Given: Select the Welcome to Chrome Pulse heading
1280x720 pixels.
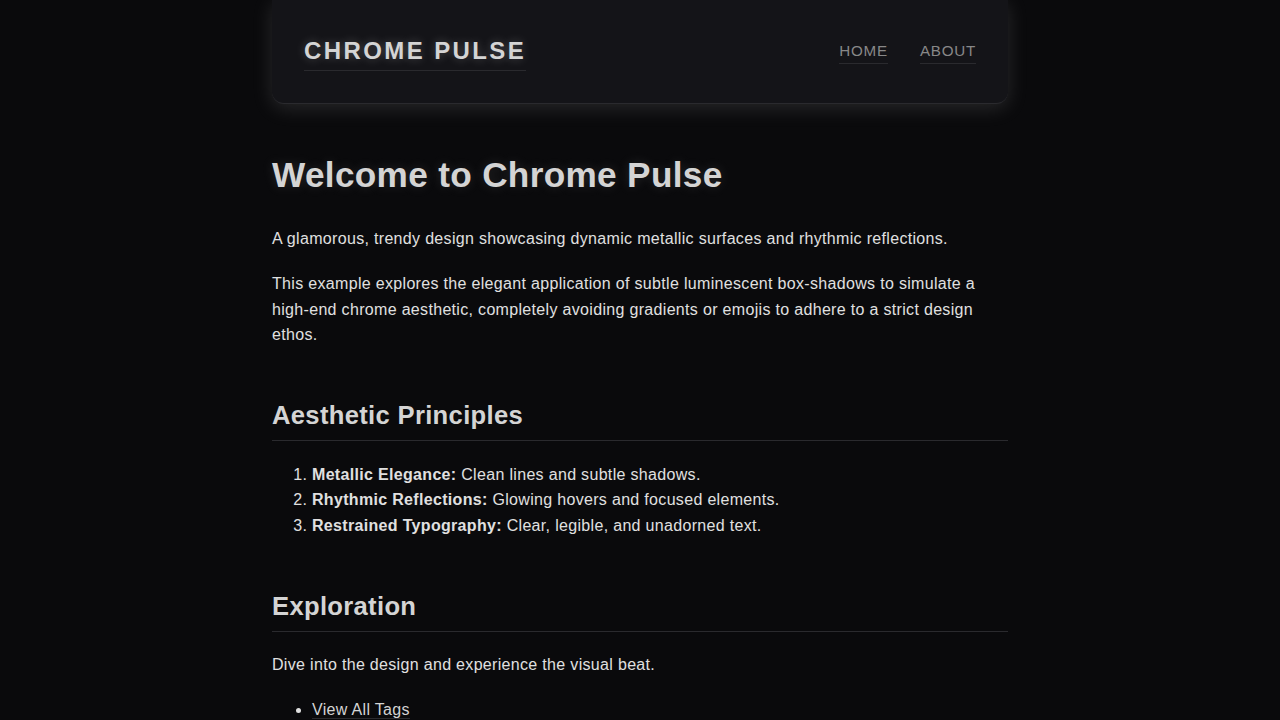Looking at the screenshot, I should [x=497, y=175].
